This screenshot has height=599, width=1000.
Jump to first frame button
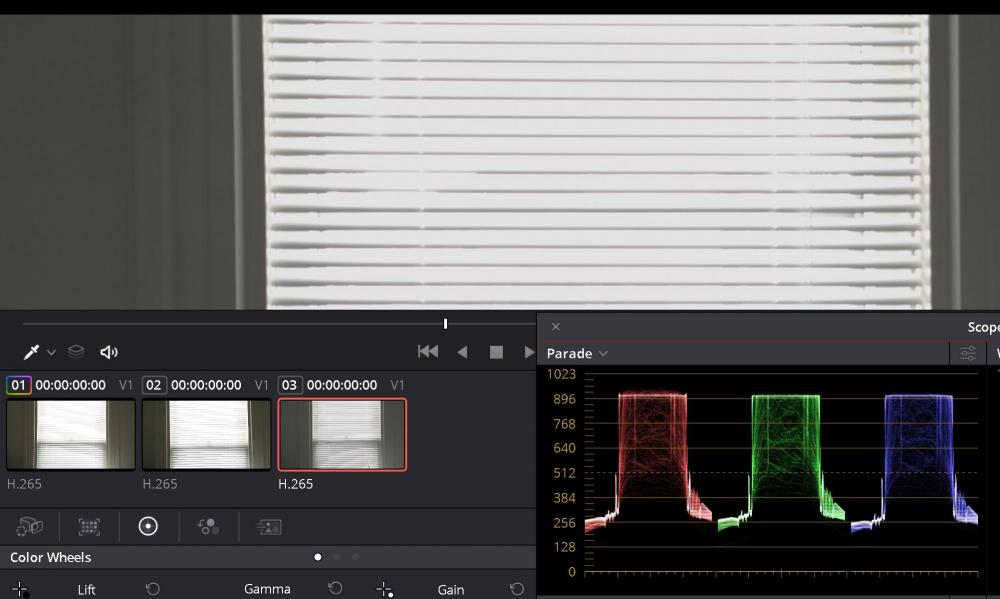[x=428, y=351]
